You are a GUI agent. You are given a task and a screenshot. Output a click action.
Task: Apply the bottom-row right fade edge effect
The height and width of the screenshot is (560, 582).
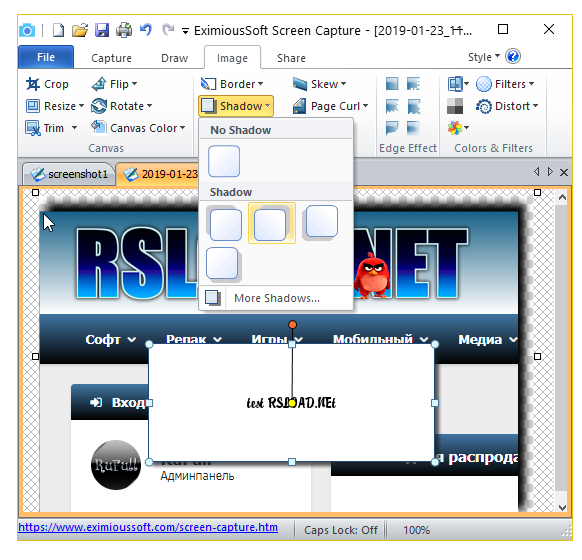(413, 128)
